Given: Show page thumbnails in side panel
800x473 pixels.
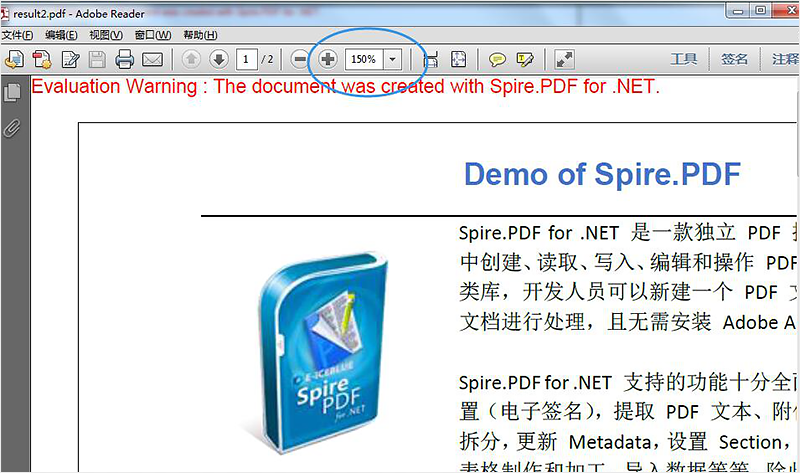Looking at the screenshot, I should pyautogui.click(x=12, y=92).
